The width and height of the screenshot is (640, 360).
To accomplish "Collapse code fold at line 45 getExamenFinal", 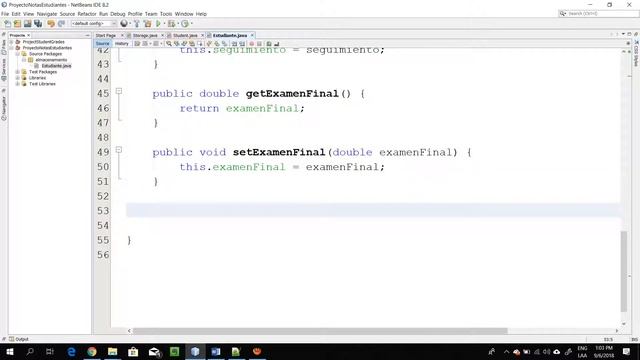I will click(119, 91).
